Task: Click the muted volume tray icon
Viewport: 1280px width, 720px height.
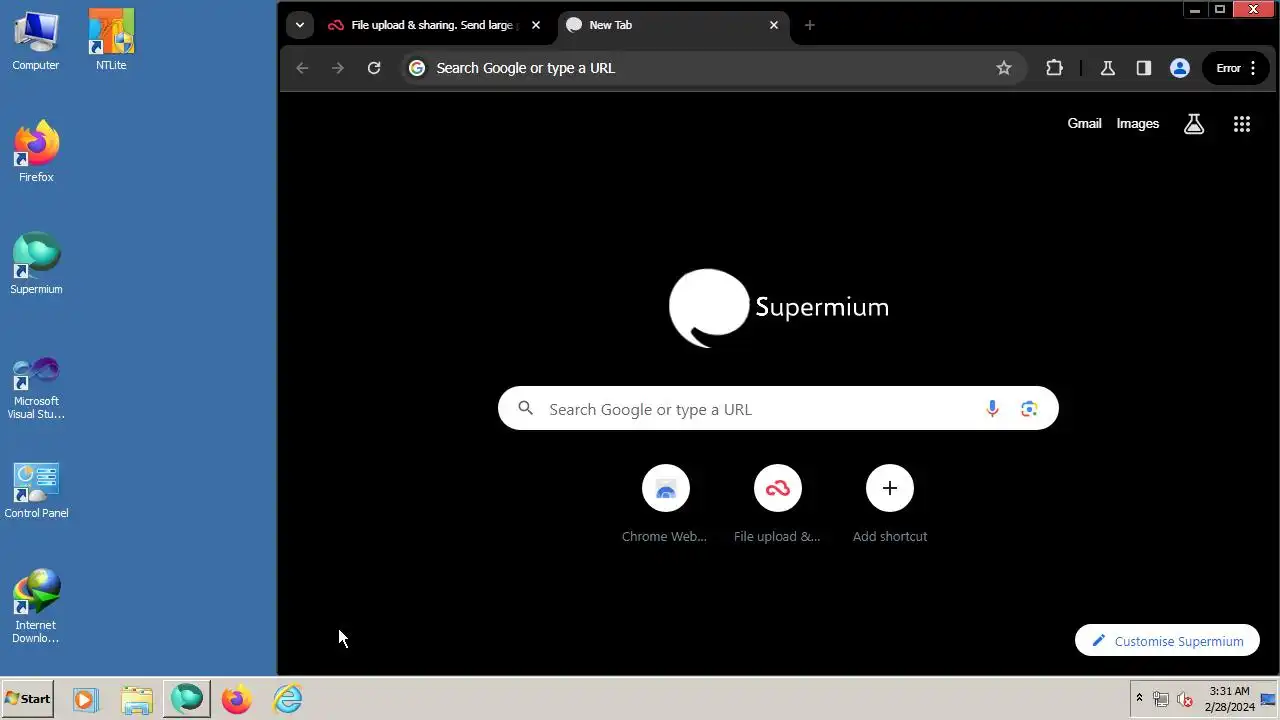Action: [x=1185, y=699]
